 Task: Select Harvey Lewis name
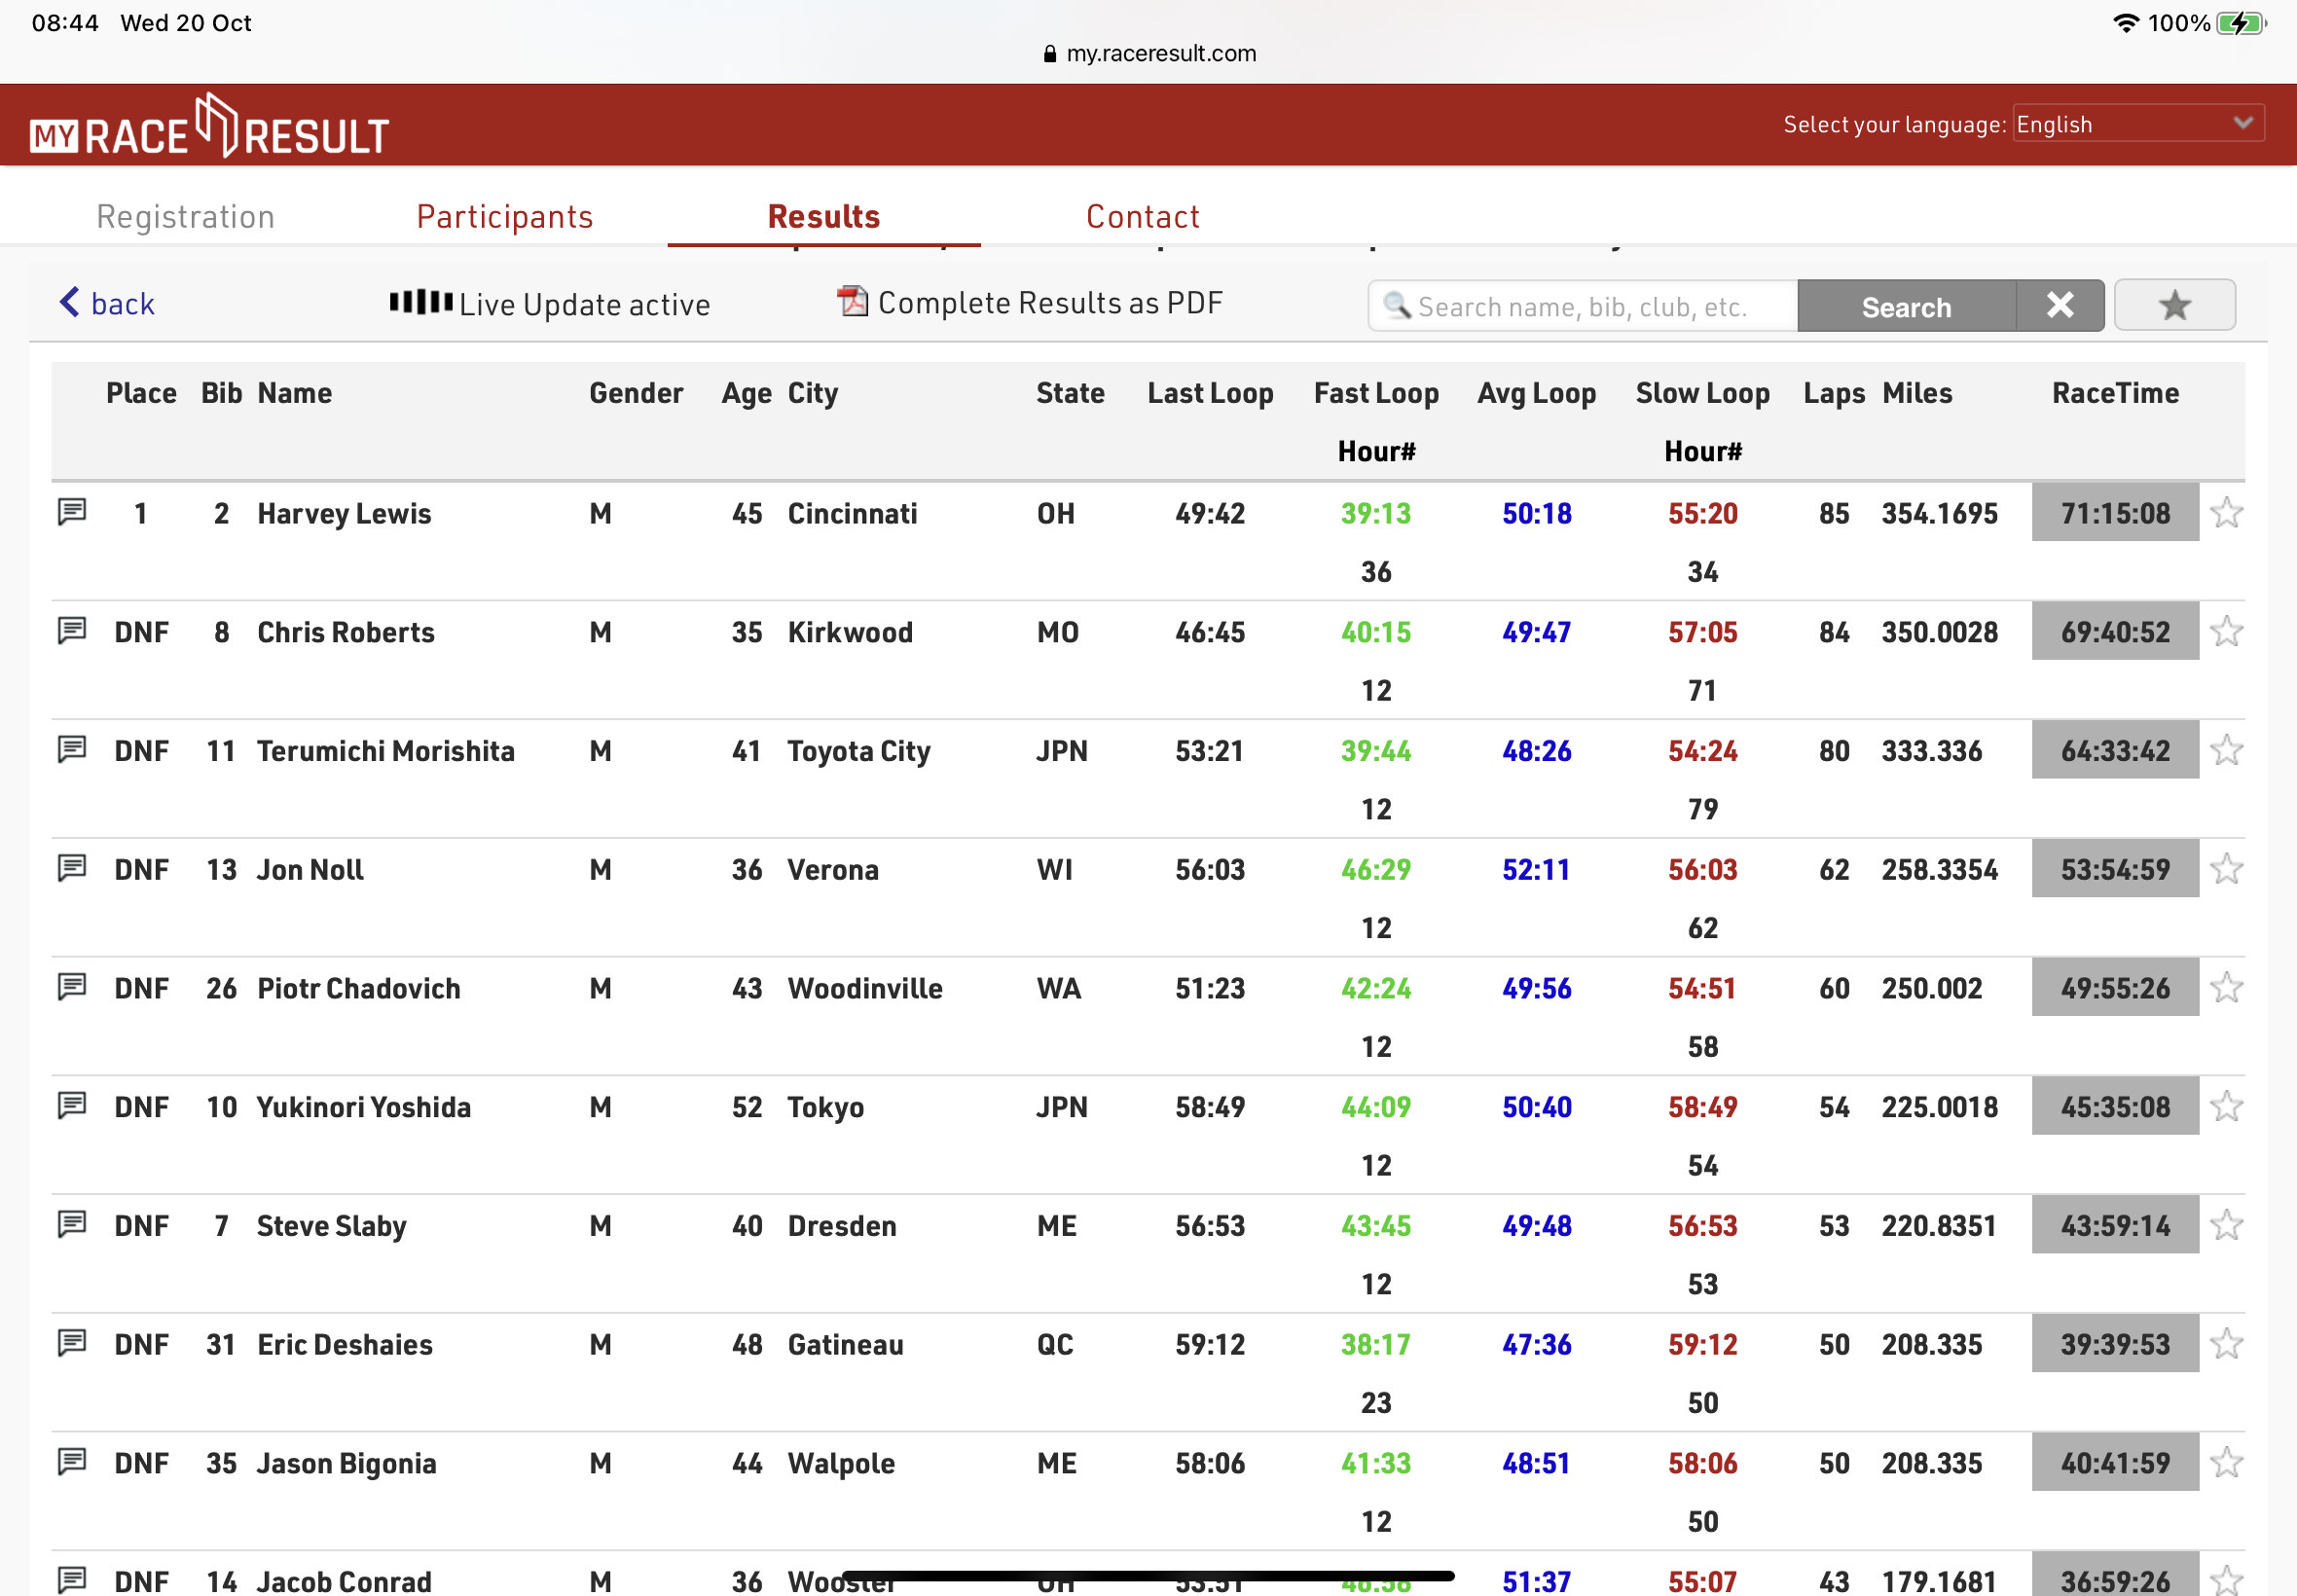pos(344,513)
